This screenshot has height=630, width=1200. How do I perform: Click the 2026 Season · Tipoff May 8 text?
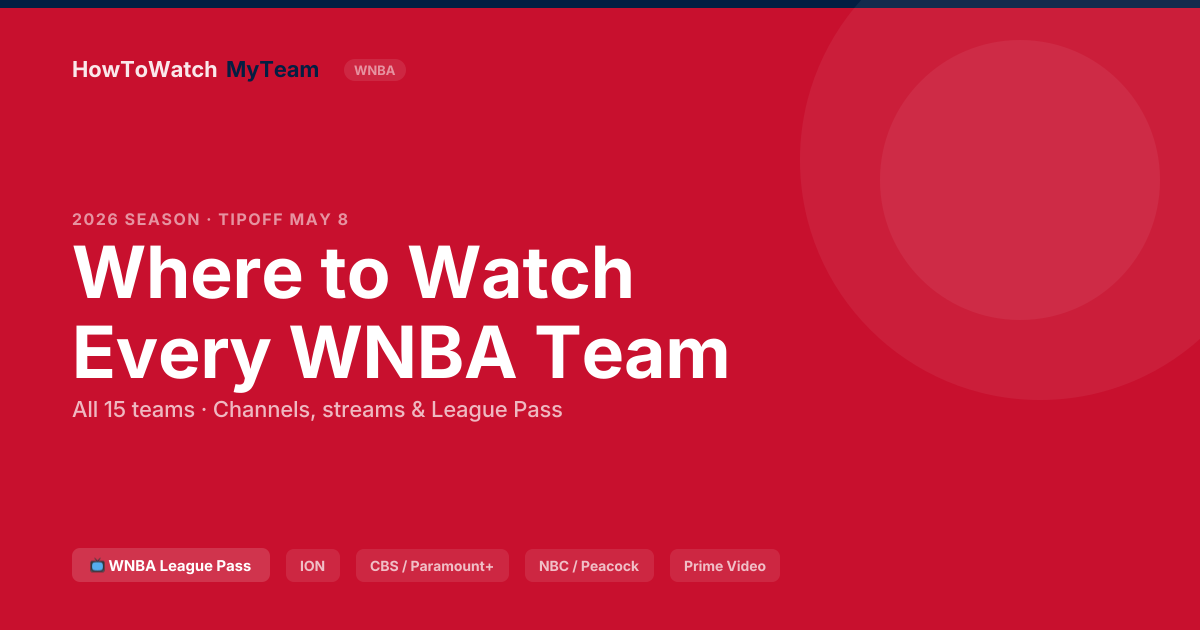click(211, 220)
